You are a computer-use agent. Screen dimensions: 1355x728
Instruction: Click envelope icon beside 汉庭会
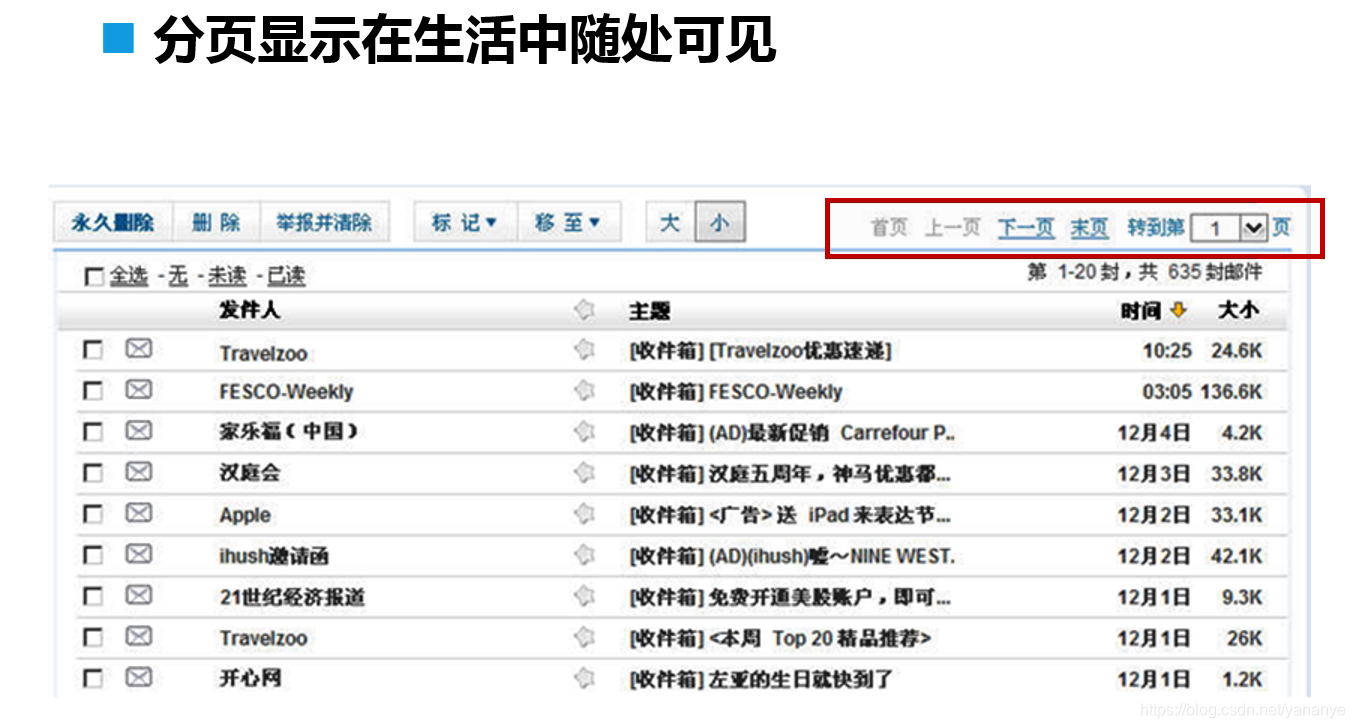[138, 472]
